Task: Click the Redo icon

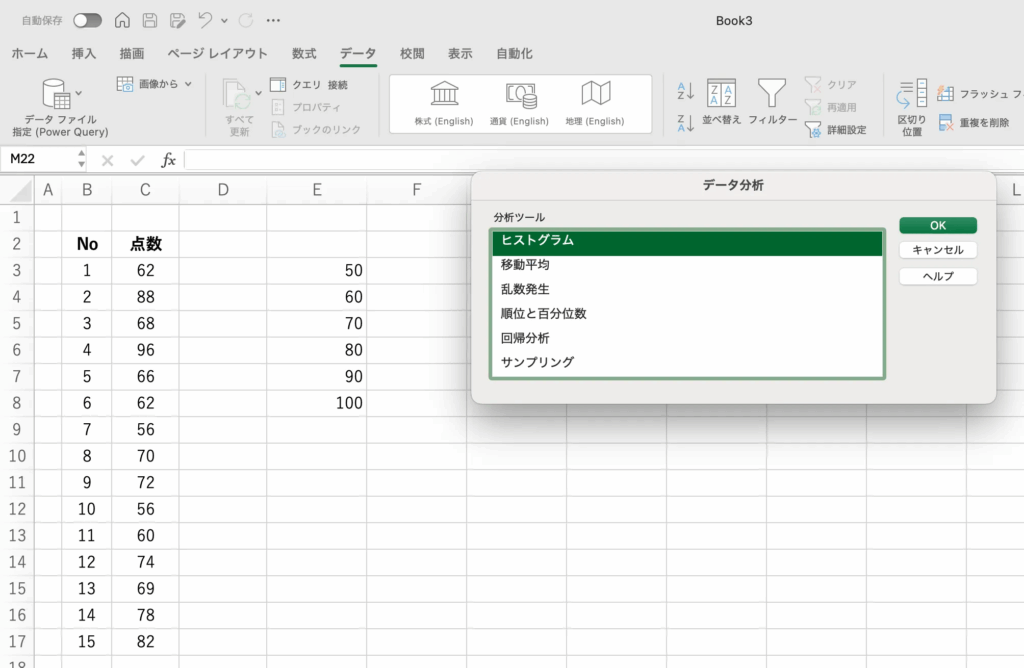Action: 246,20
